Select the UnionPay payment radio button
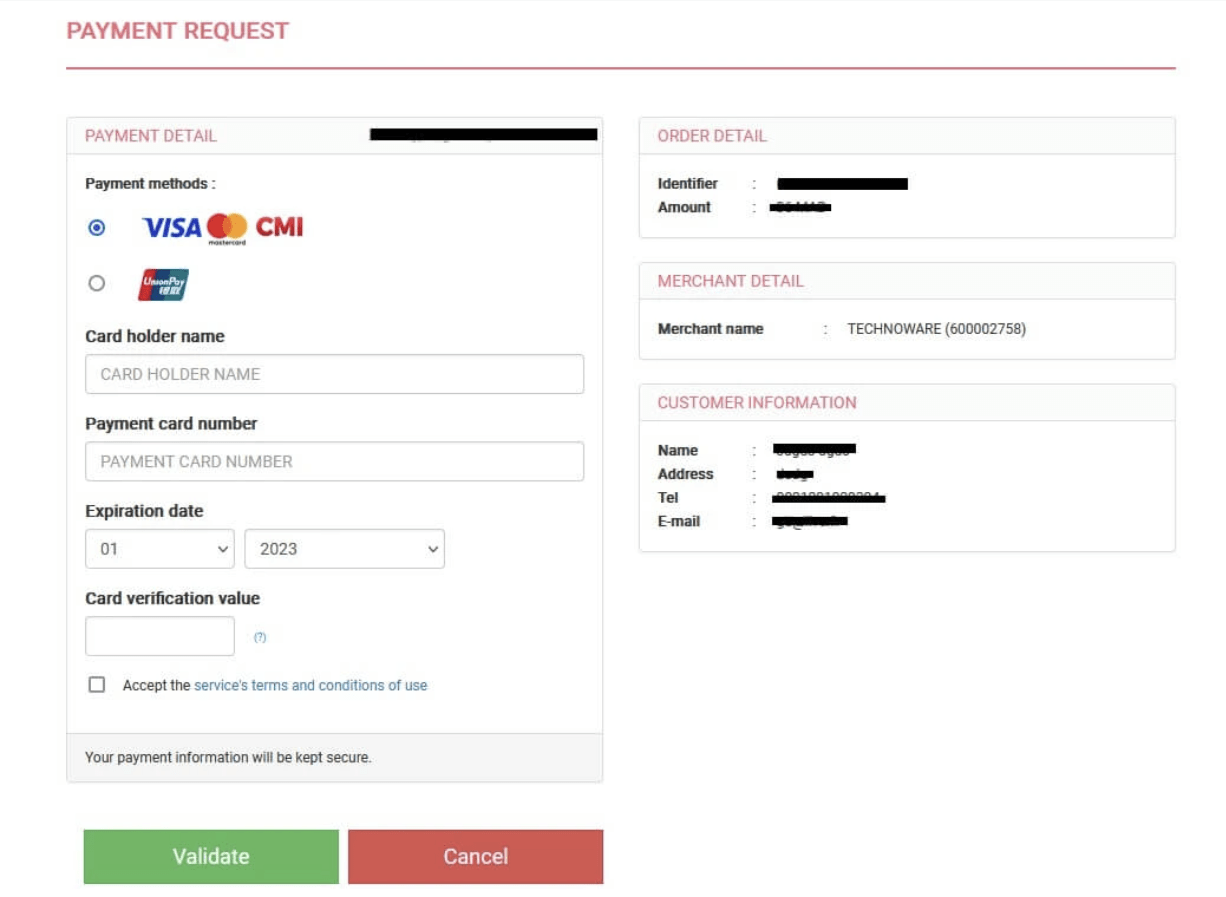 pos(97,283)
